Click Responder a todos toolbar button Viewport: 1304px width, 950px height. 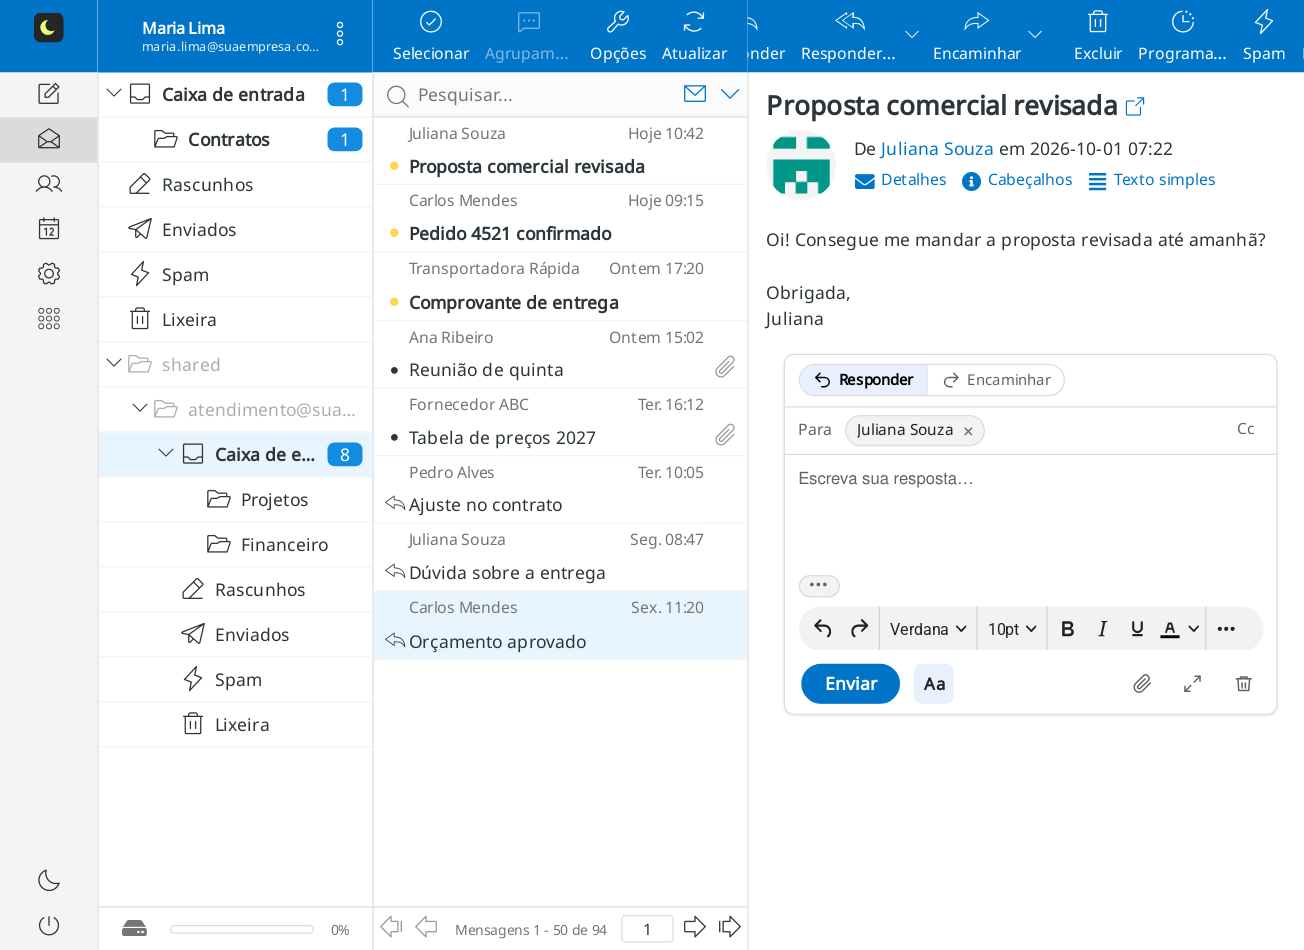coord(849,36)
